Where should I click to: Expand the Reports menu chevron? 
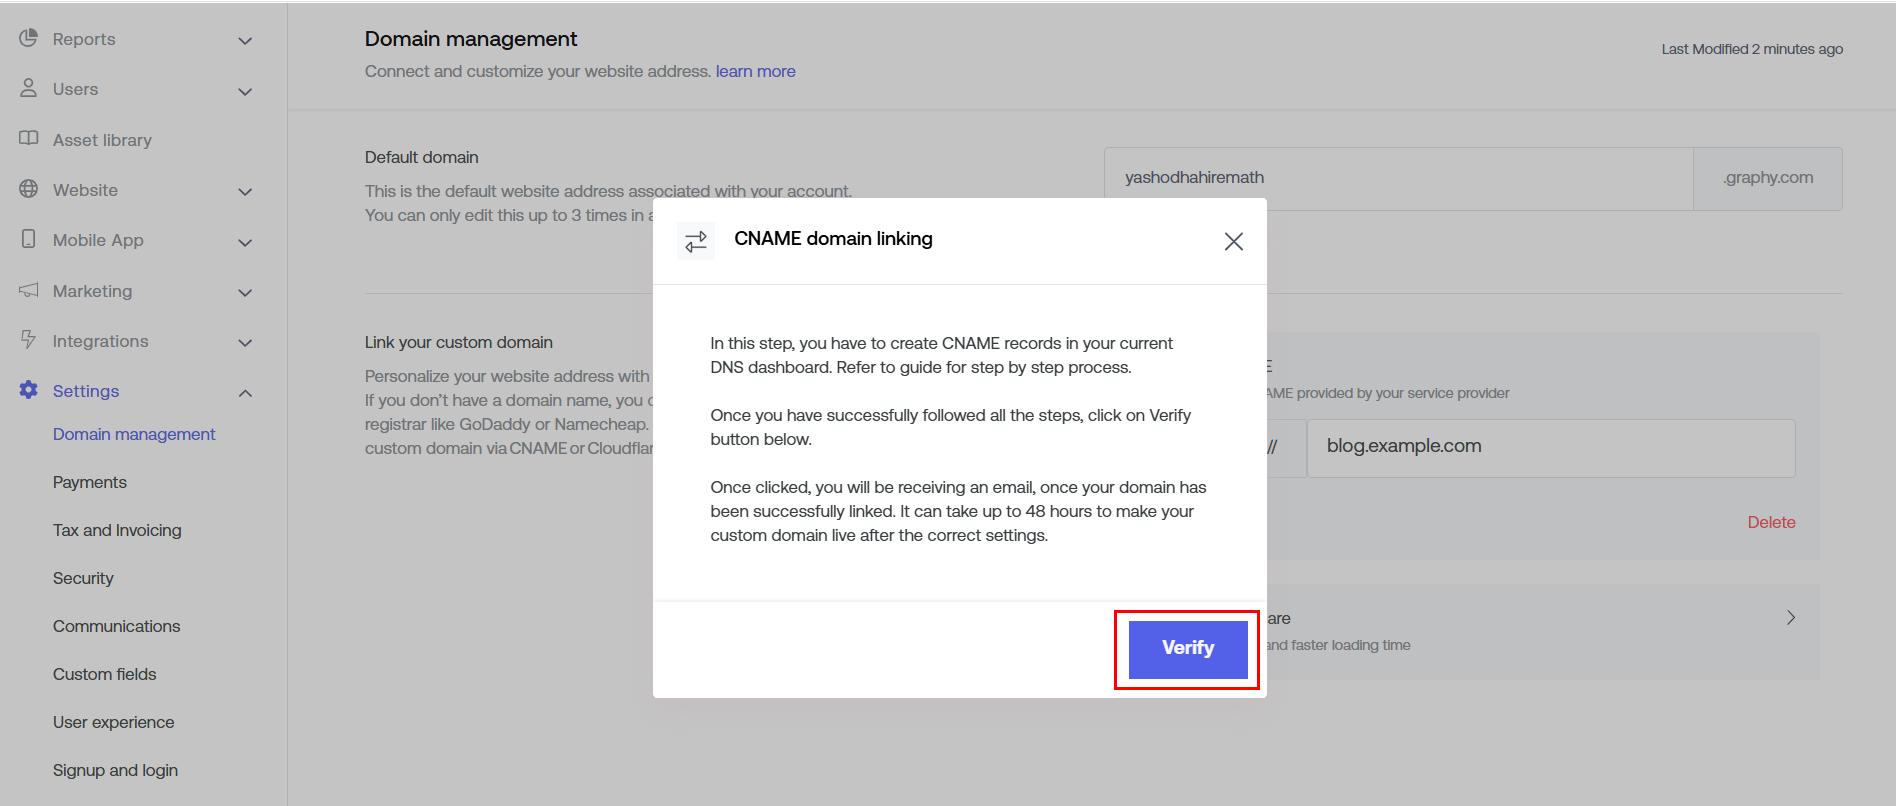pyautogui.click(x=245, y=41)
